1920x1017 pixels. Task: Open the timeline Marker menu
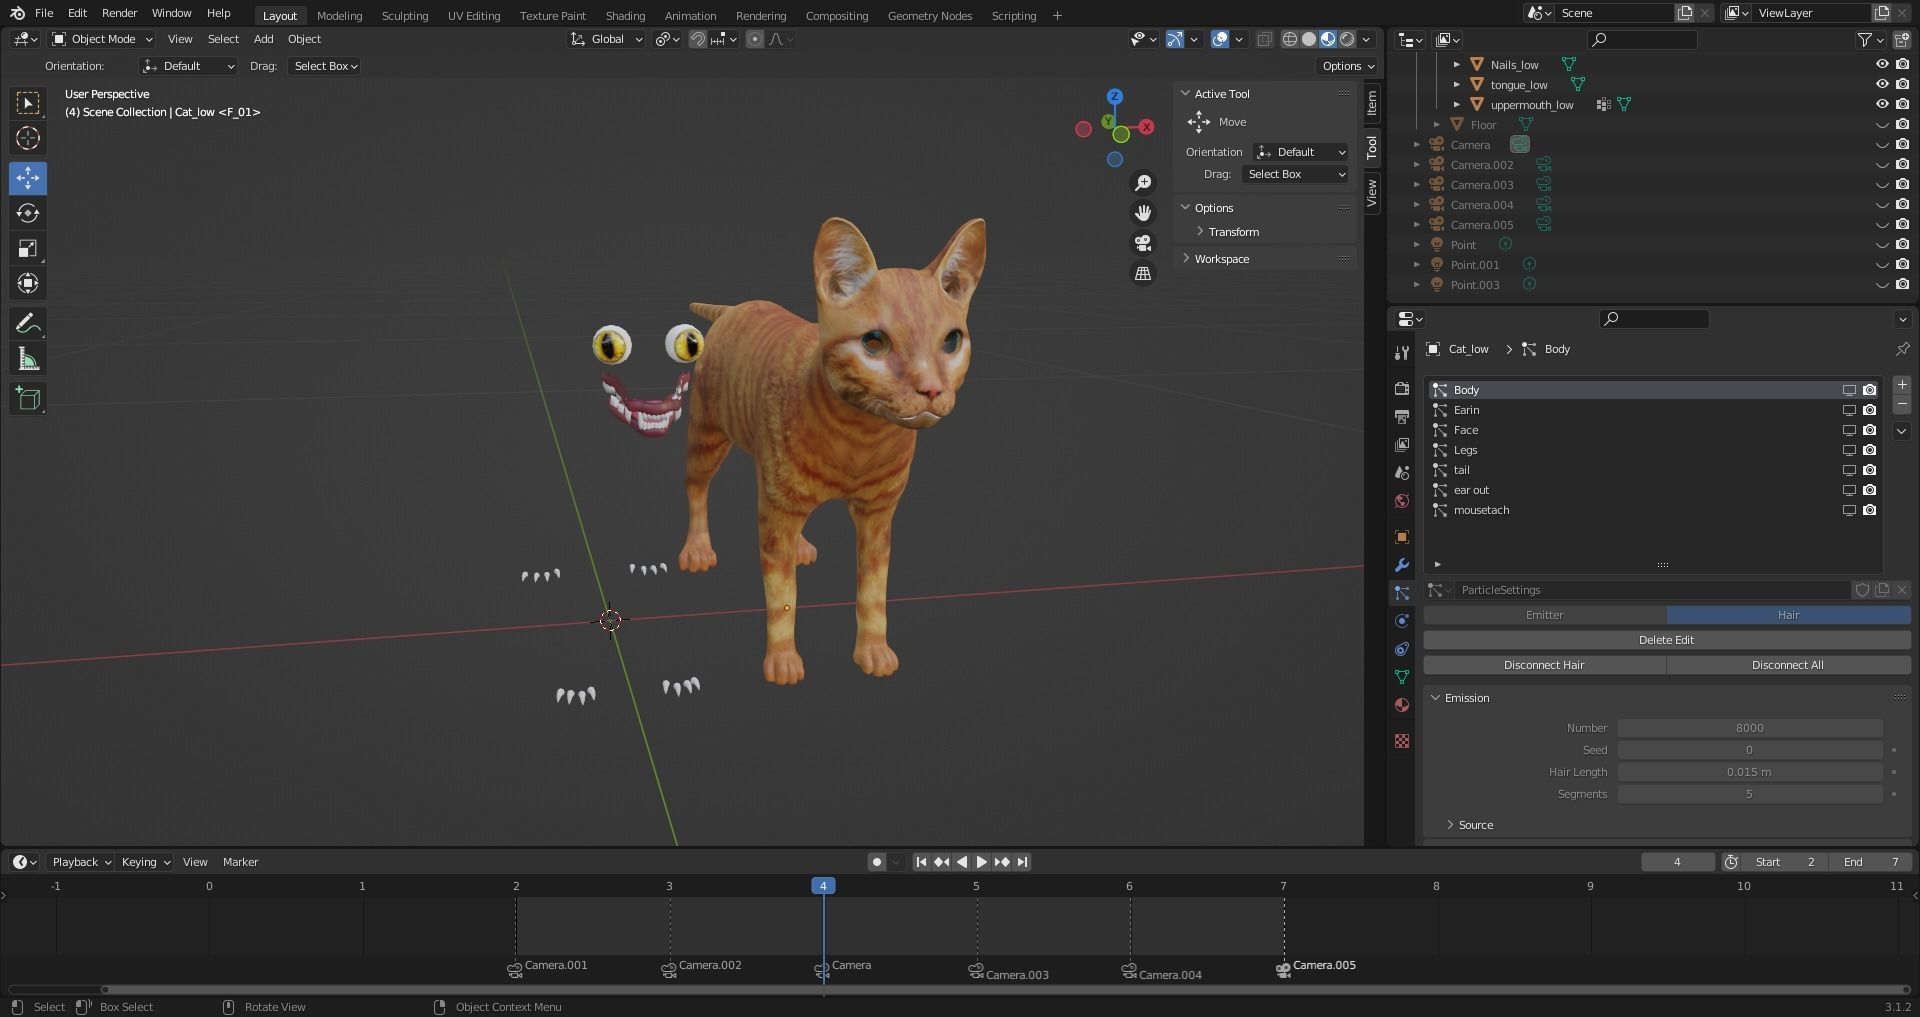point(240,862)
